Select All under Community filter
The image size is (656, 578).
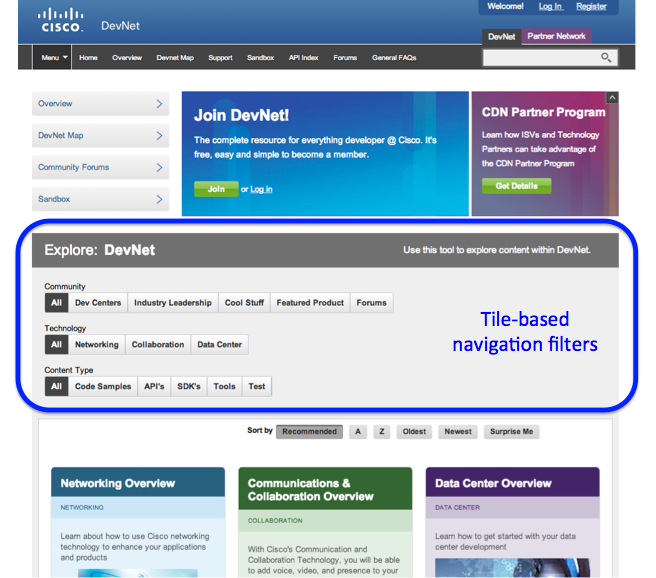tap(56, 303)
